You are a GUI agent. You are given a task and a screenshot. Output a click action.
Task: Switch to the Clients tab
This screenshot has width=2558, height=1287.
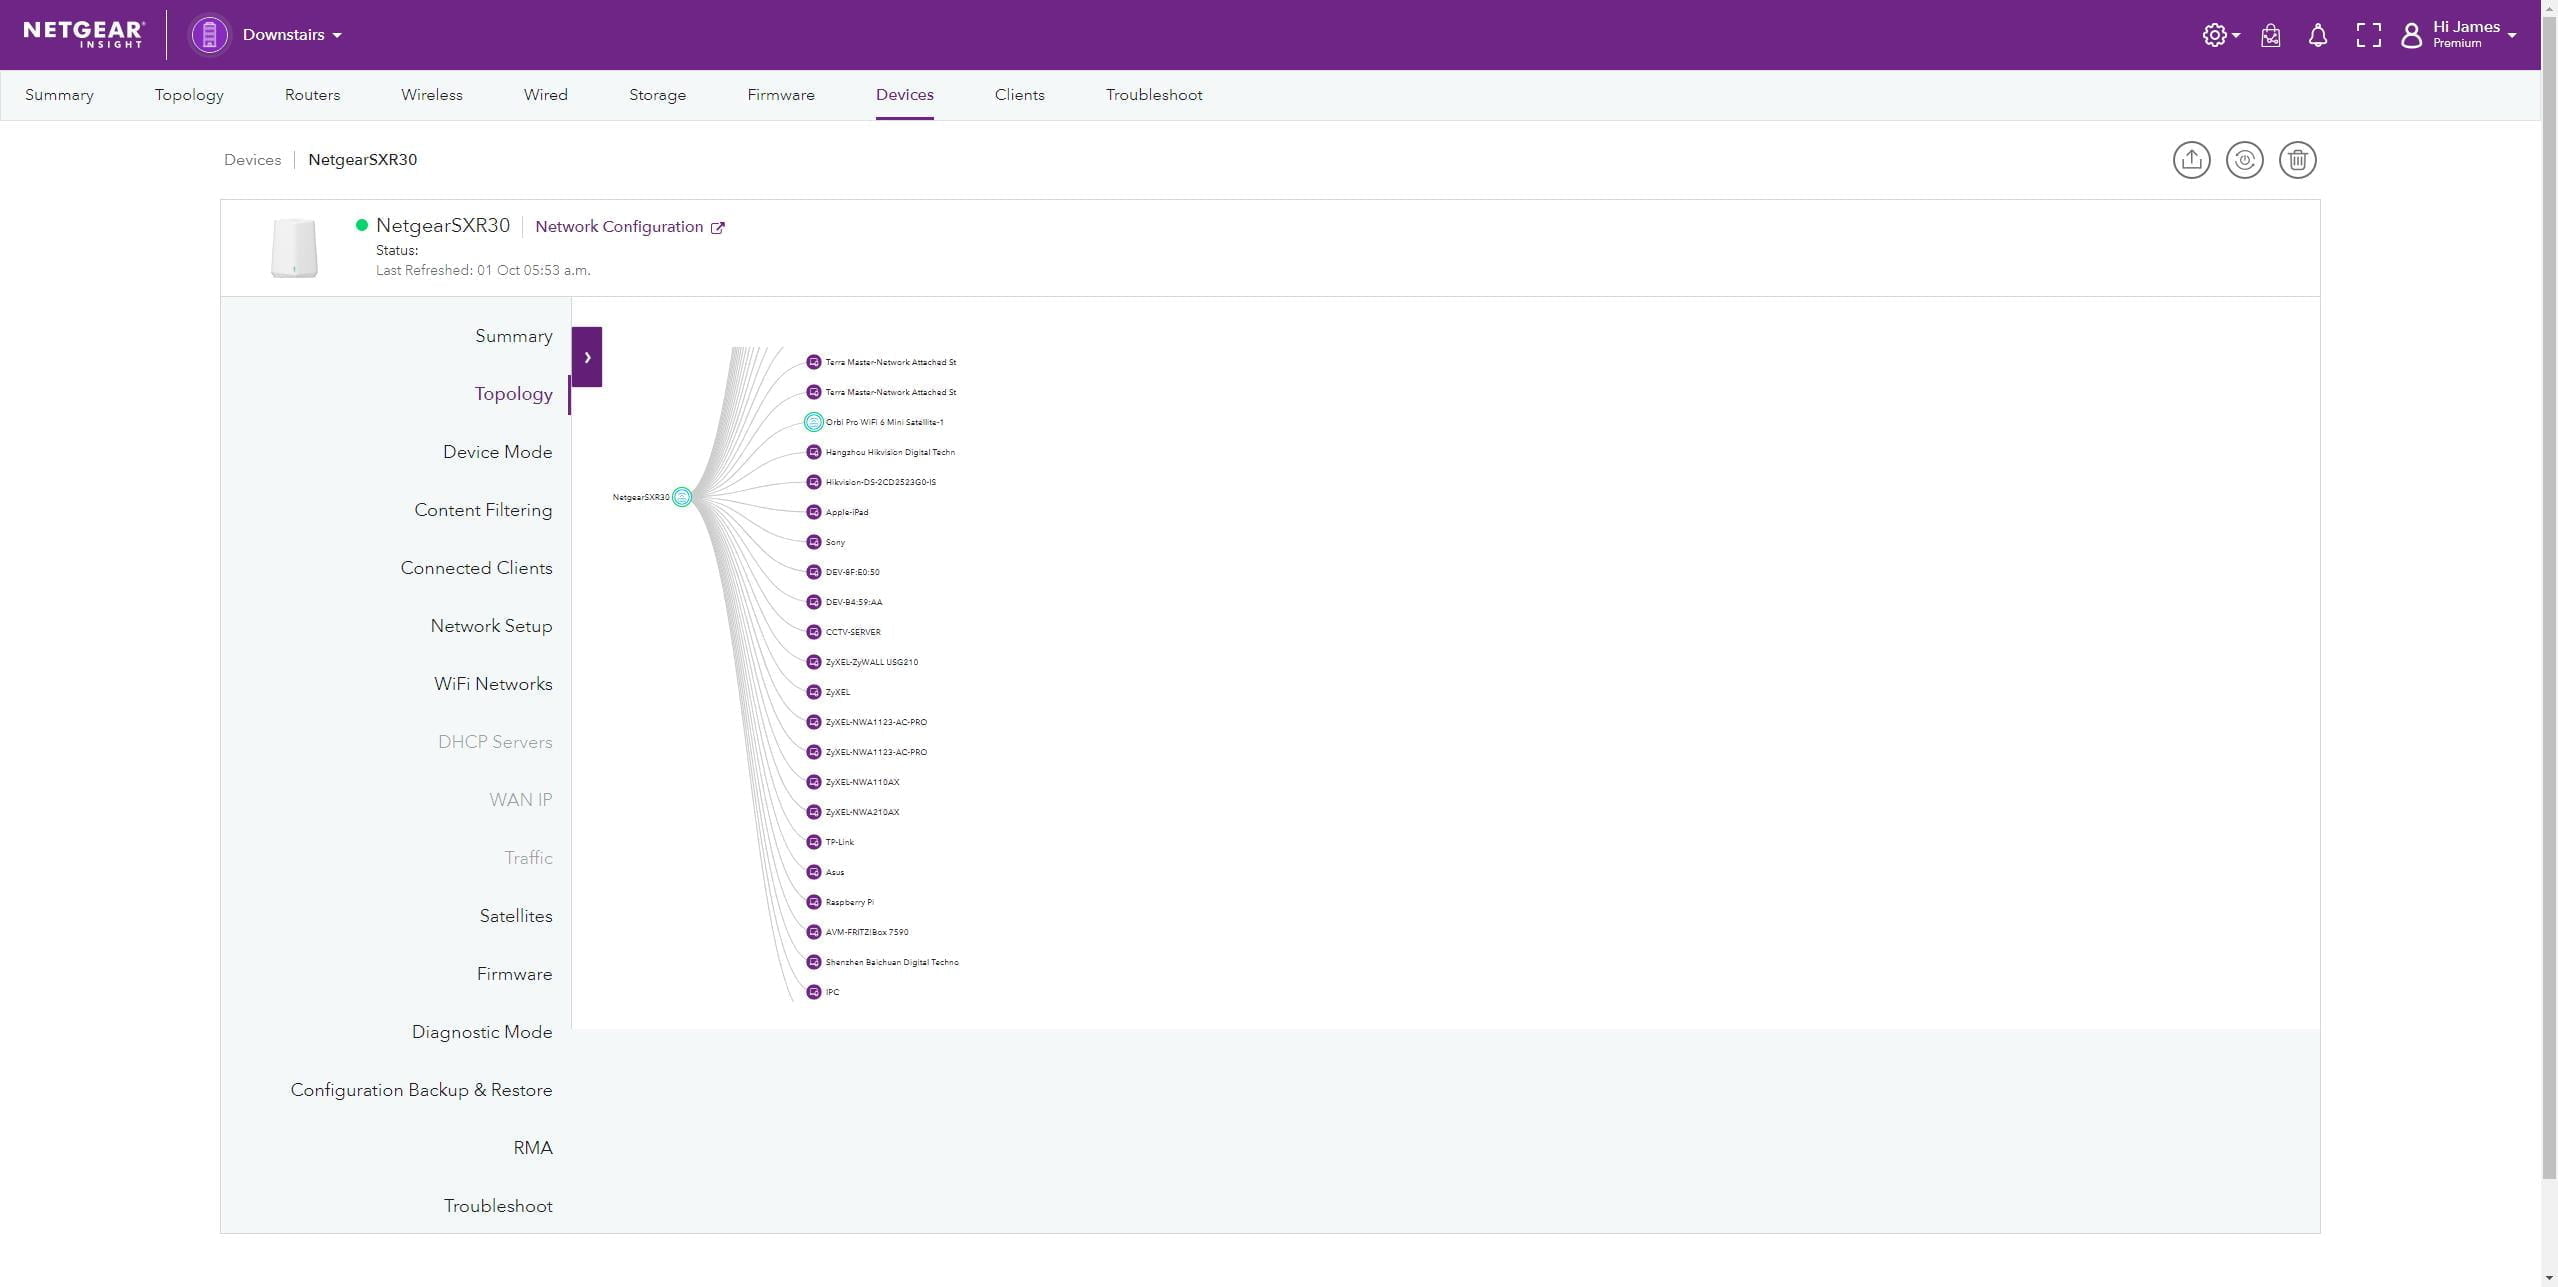pyautogui.click(x=1019, y=95)
